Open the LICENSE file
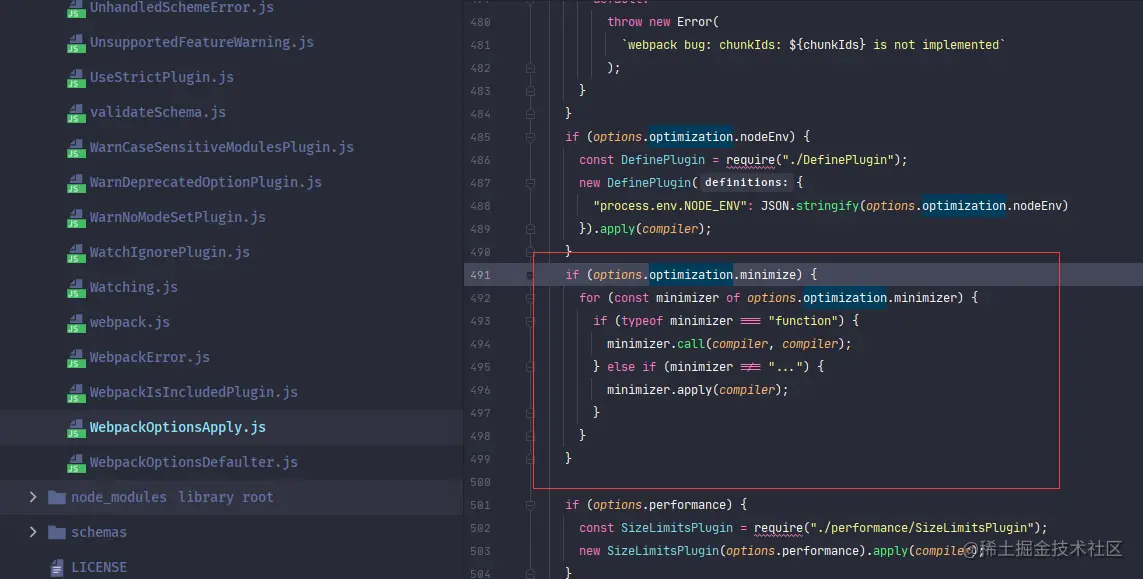Image resolution: width=1143 pixels, height=579 pixels. tap(98, 567)
